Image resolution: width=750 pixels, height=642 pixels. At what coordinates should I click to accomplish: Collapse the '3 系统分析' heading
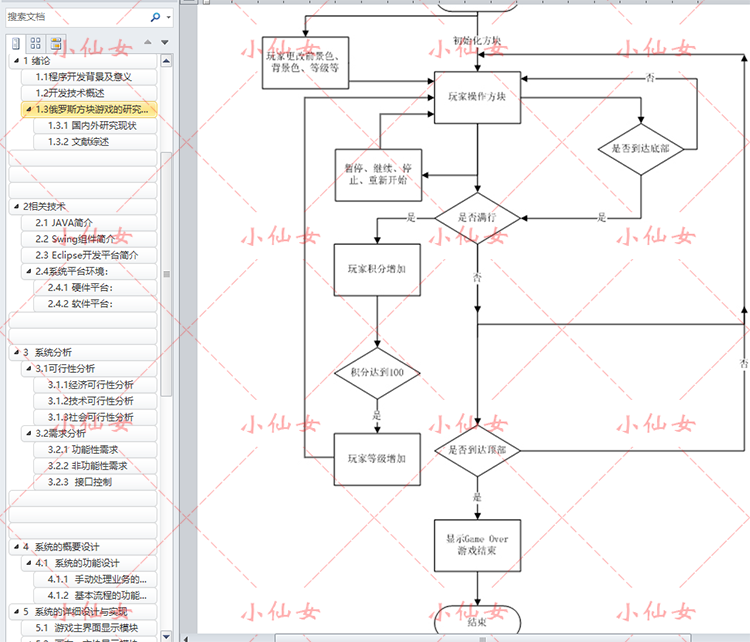click(x=17, y=353)
